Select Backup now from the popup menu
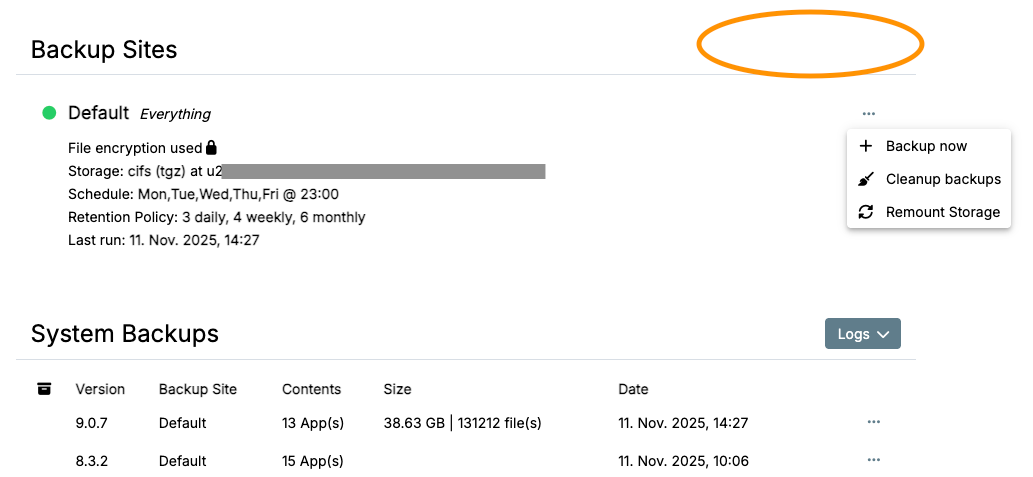The width and height of the screenshot is (1033, 477). tap(926, 146)
